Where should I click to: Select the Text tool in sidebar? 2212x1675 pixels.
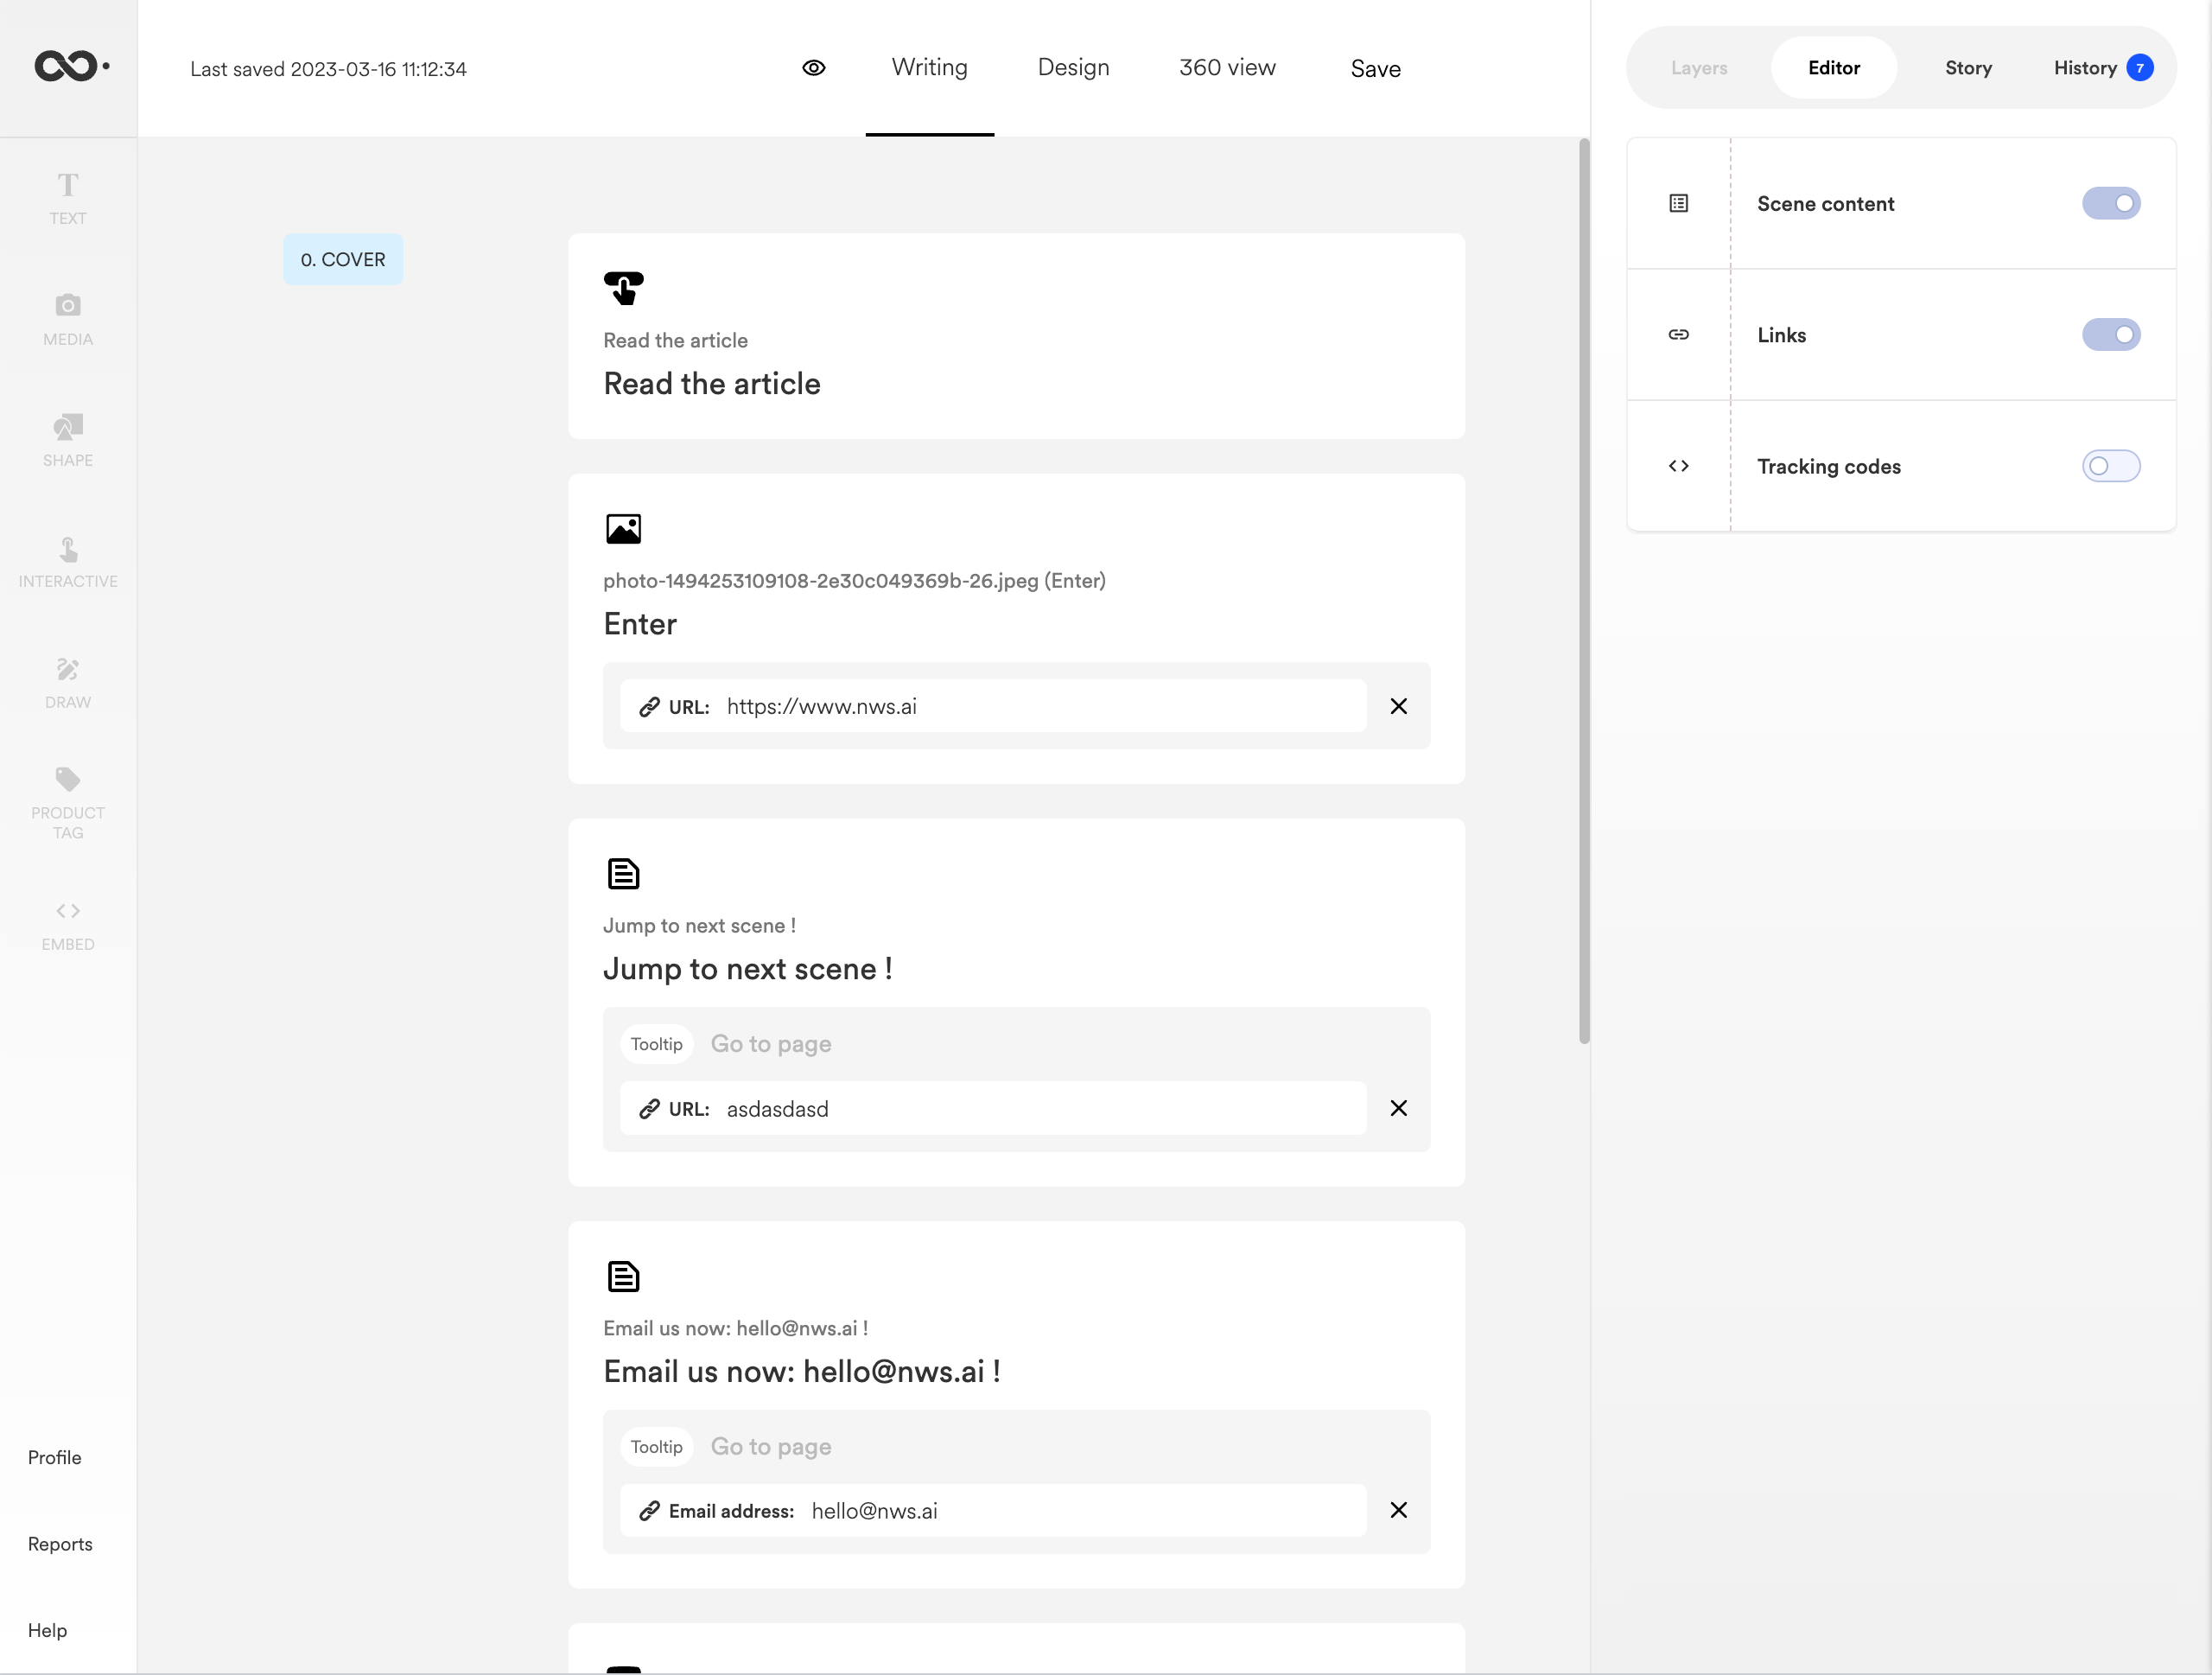pyautogui.click(x=68, y=198)
